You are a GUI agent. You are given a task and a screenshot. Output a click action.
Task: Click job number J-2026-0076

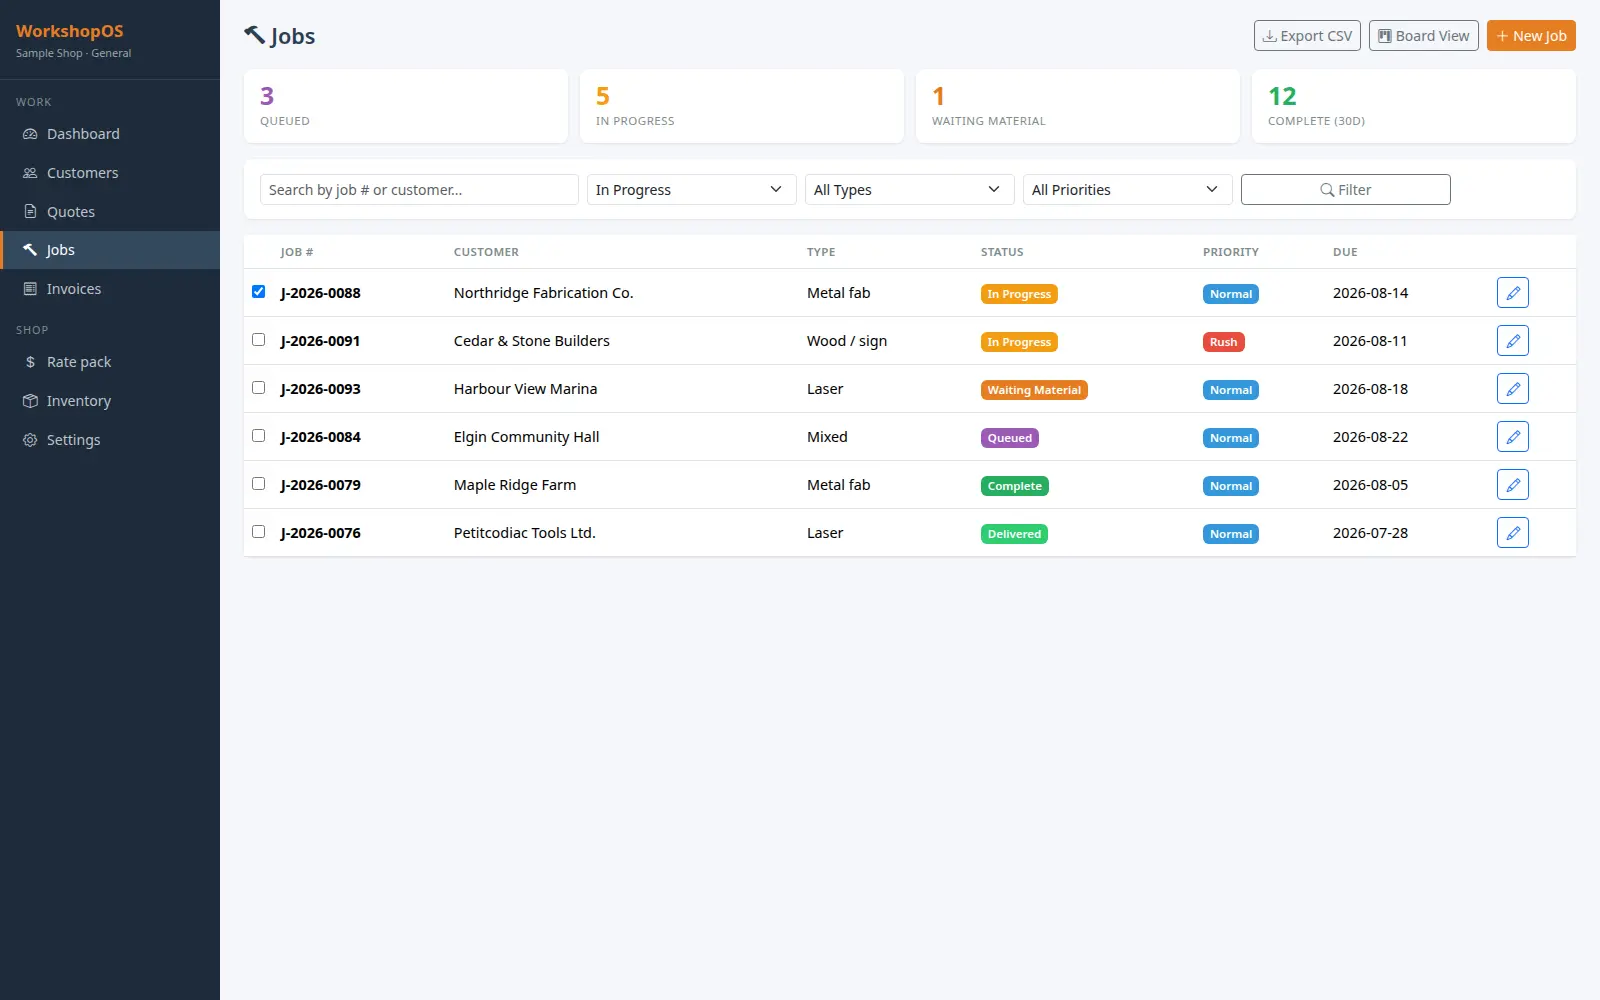(x=320, y=533)
